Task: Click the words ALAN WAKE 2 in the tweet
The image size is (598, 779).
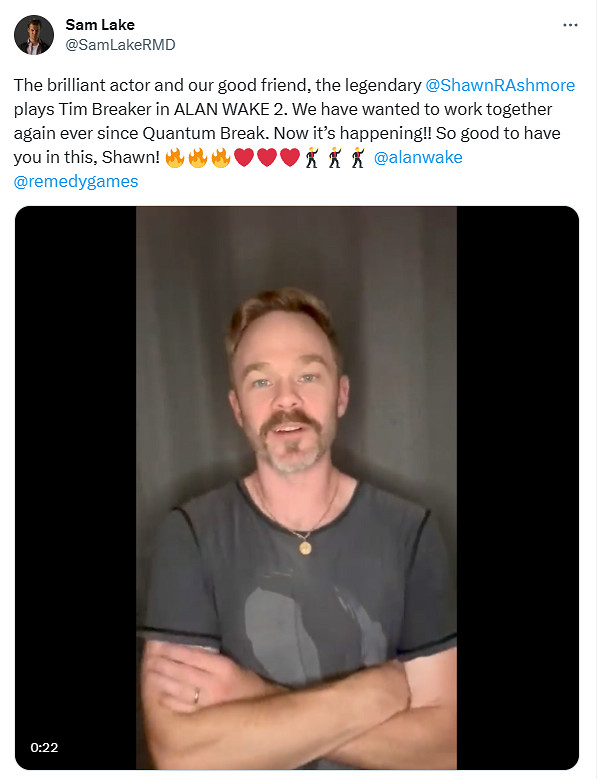Action: click(x=228, y=109)
